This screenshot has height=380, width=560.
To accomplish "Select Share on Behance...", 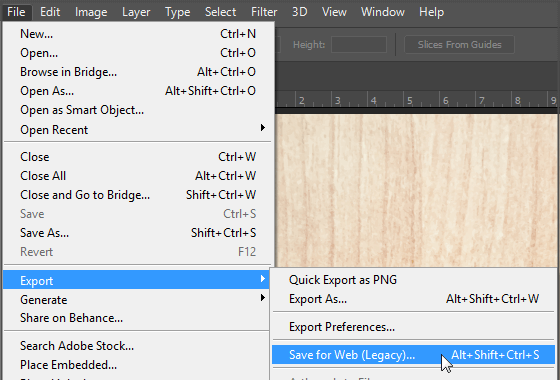I will 136,318.
